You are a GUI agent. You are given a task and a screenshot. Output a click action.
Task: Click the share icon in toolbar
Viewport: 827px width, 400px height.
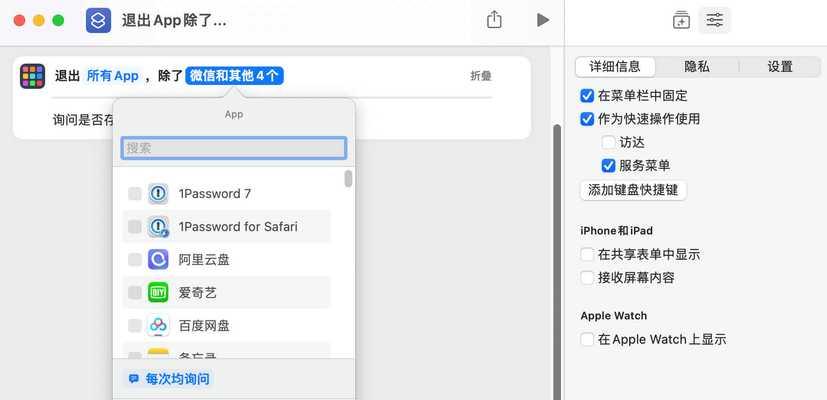point(494,20)
